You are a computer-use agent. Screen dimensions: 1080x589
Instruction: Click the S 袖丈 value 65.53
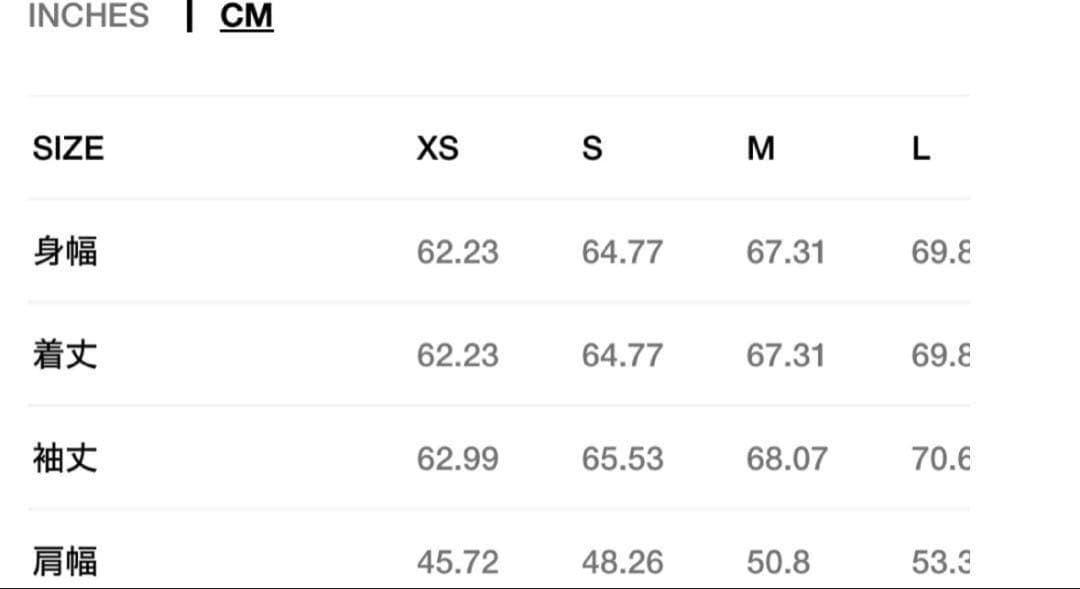[622, 459]
